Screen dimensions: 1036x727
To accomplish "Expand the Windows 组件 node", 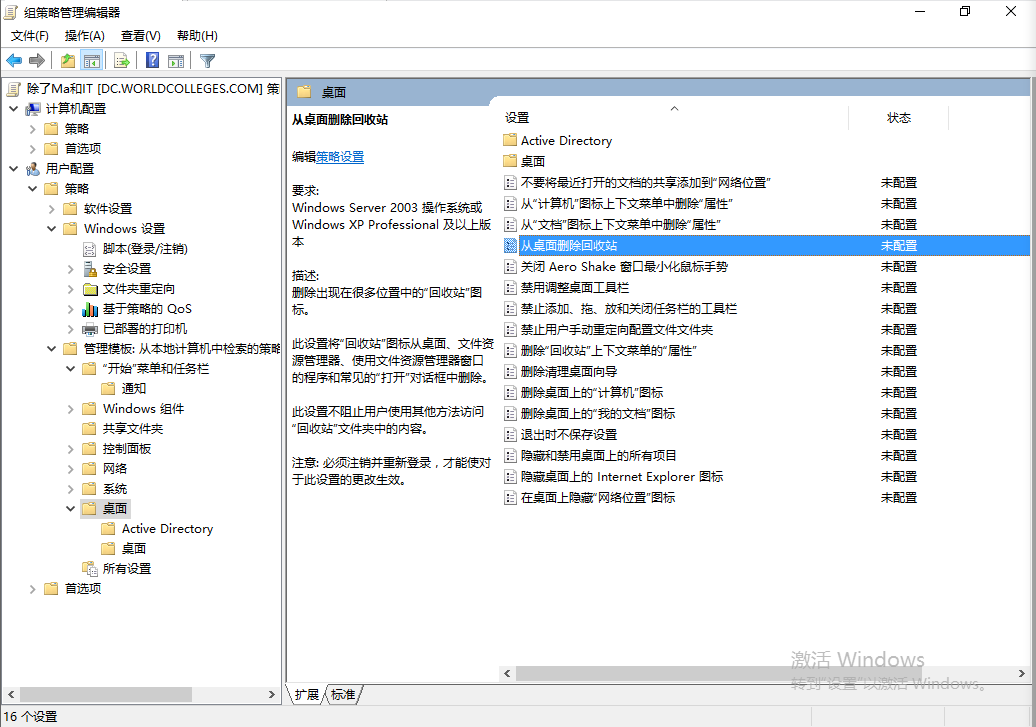I will tap(71, 409).
